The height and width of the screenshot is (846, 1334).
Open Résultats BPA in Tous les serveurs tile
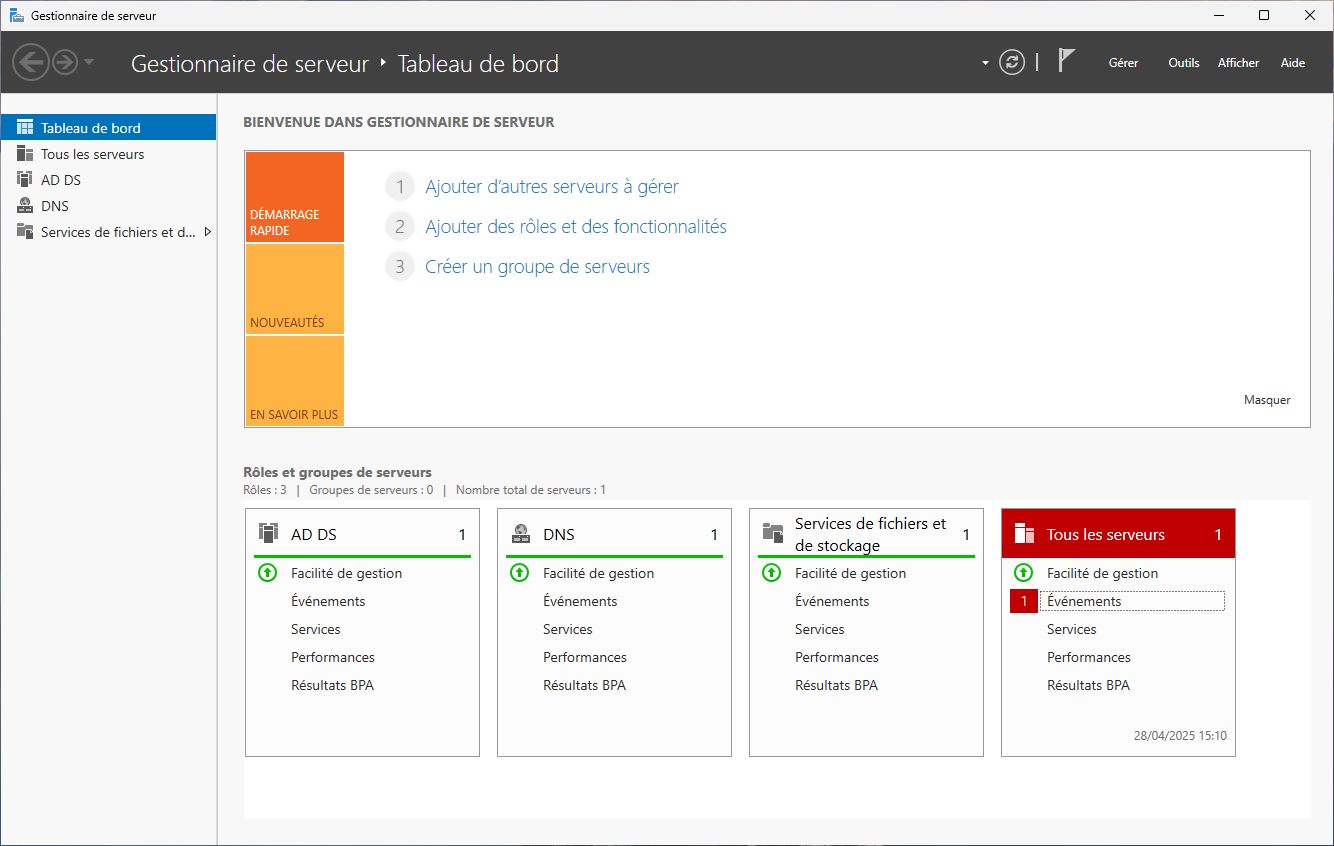tap(1088, 685)
